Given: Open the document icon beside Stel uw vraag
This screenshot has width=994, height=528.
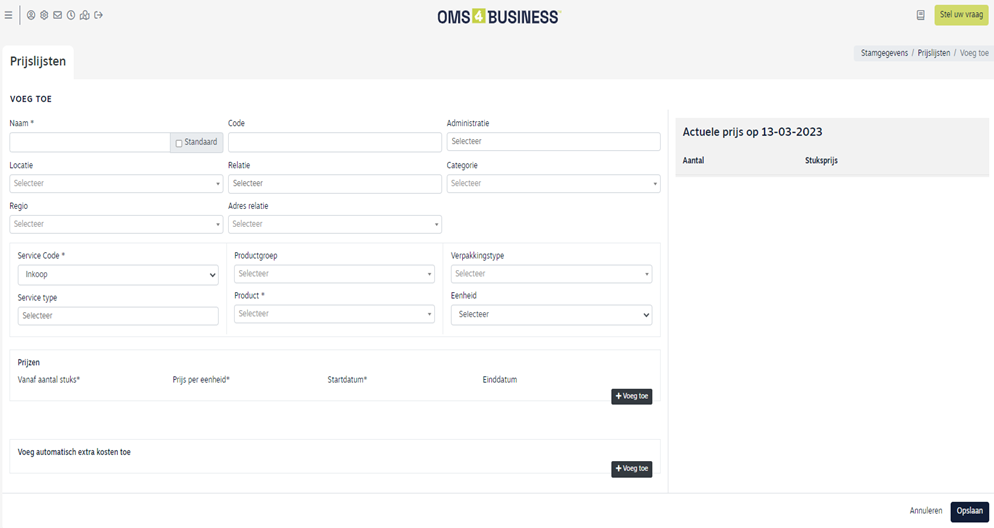Looking at the screenshot, I should 920,15.
